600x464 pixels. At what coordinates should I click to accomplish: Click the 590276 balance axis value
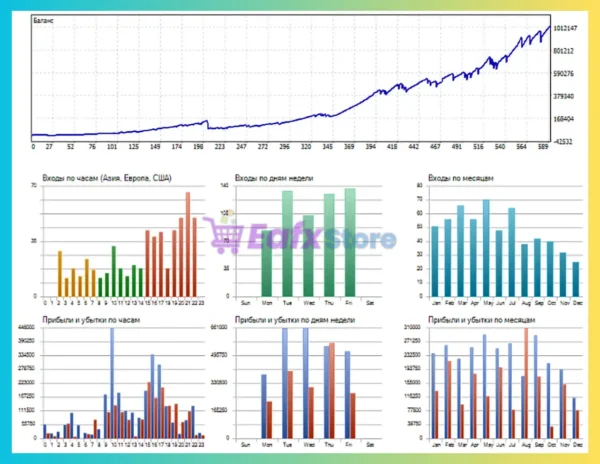(x=564, y=73)
